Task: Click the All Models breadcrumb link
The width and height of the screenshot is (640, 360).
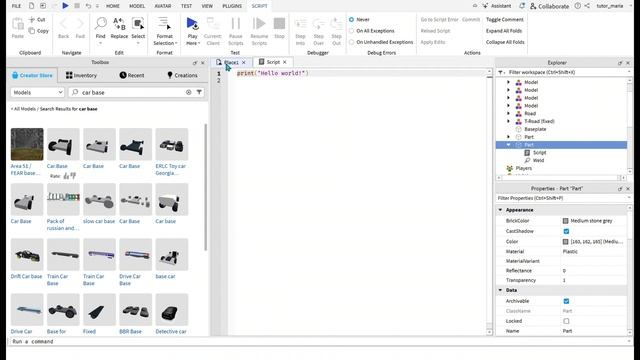Action: pos(23,109)
